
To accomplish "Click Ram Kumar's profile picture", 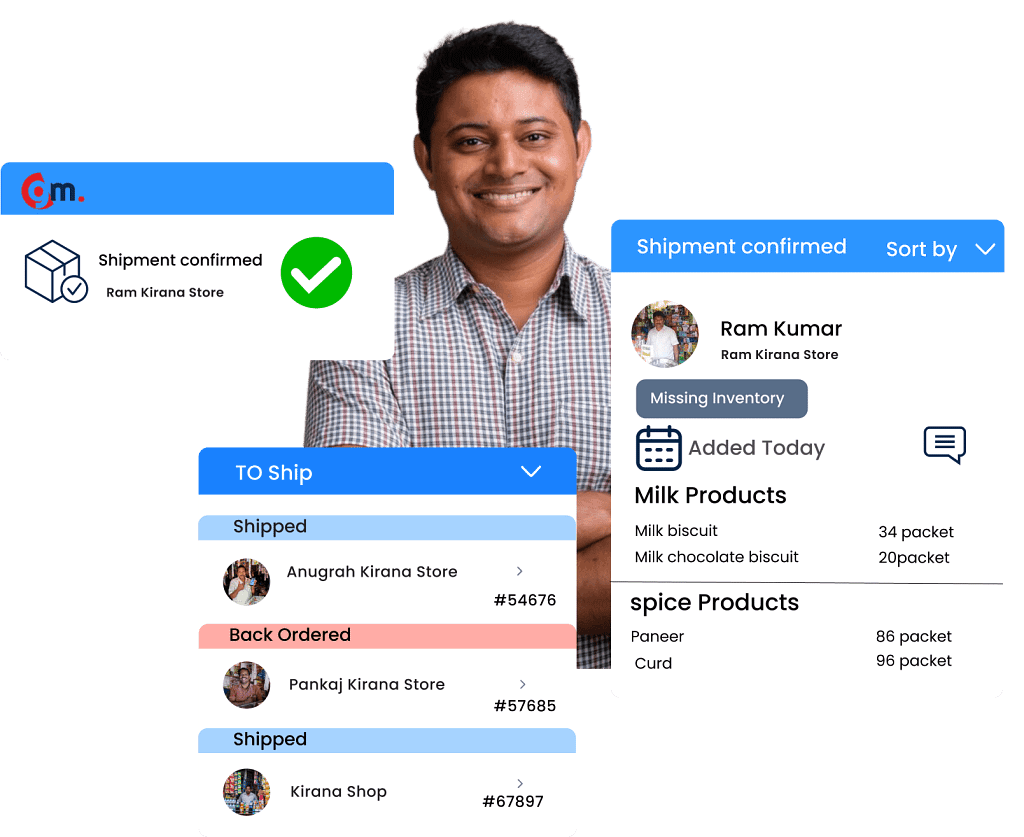I will [665, 333].
